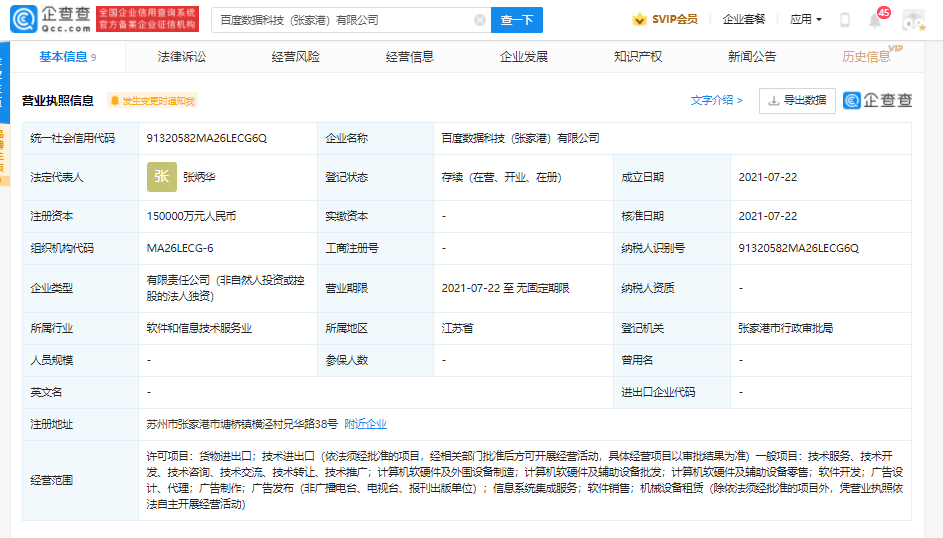Click 核准日期 value 2021-07-22
The width and height of the screenshot is (943, 538).
coord(768,216)
